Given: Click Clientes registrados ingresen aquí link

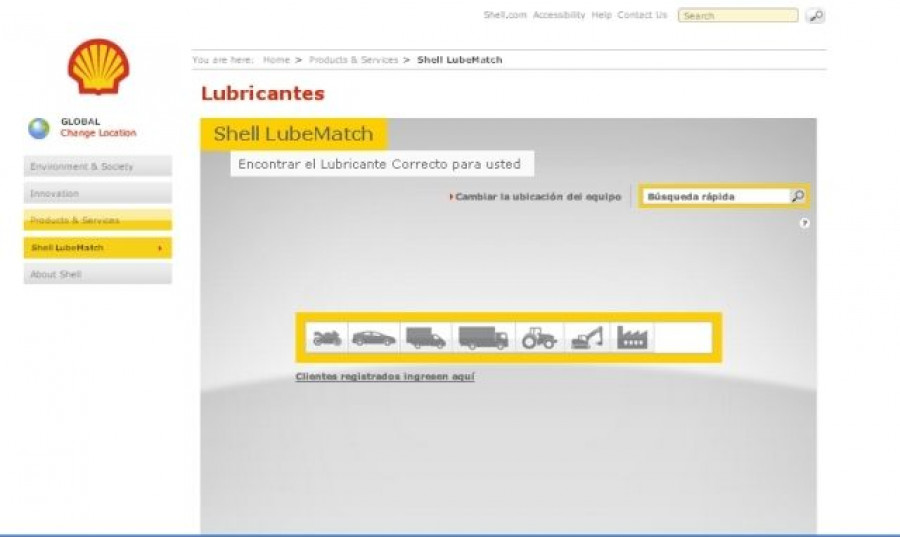Looking at the screenshot, I should pos(385,376).
